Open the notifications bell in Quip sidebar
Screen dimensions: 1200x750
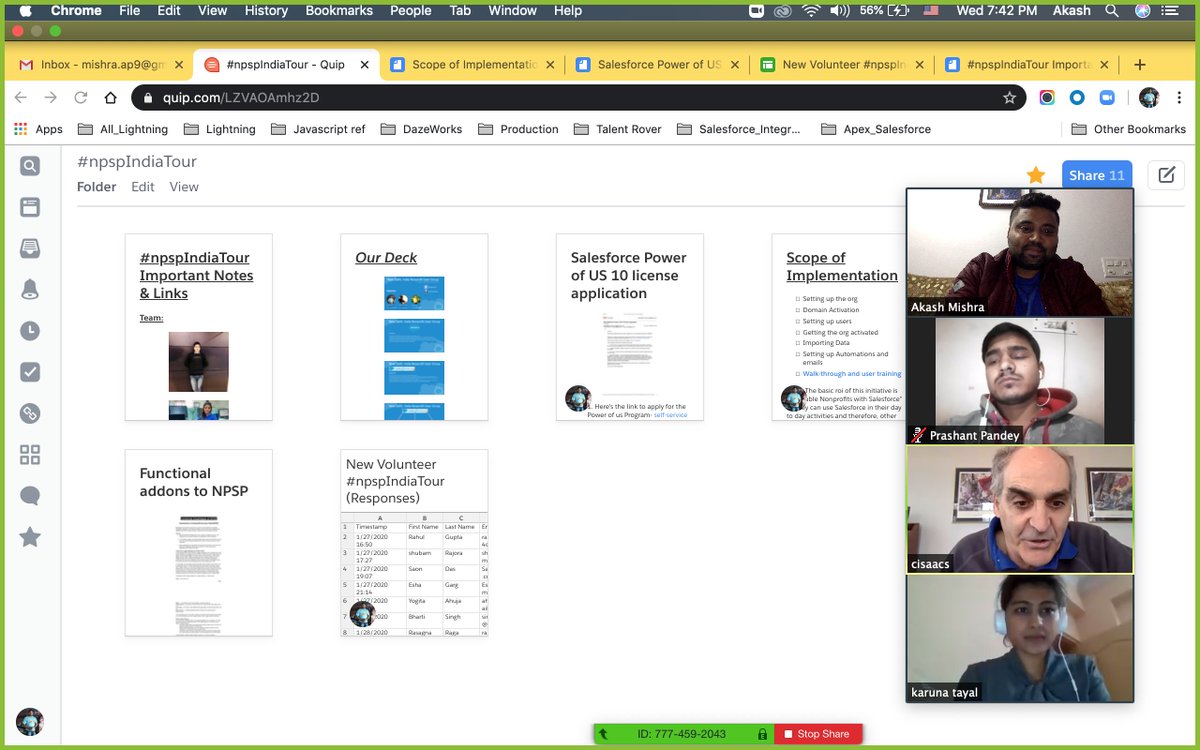click(30, 290)
